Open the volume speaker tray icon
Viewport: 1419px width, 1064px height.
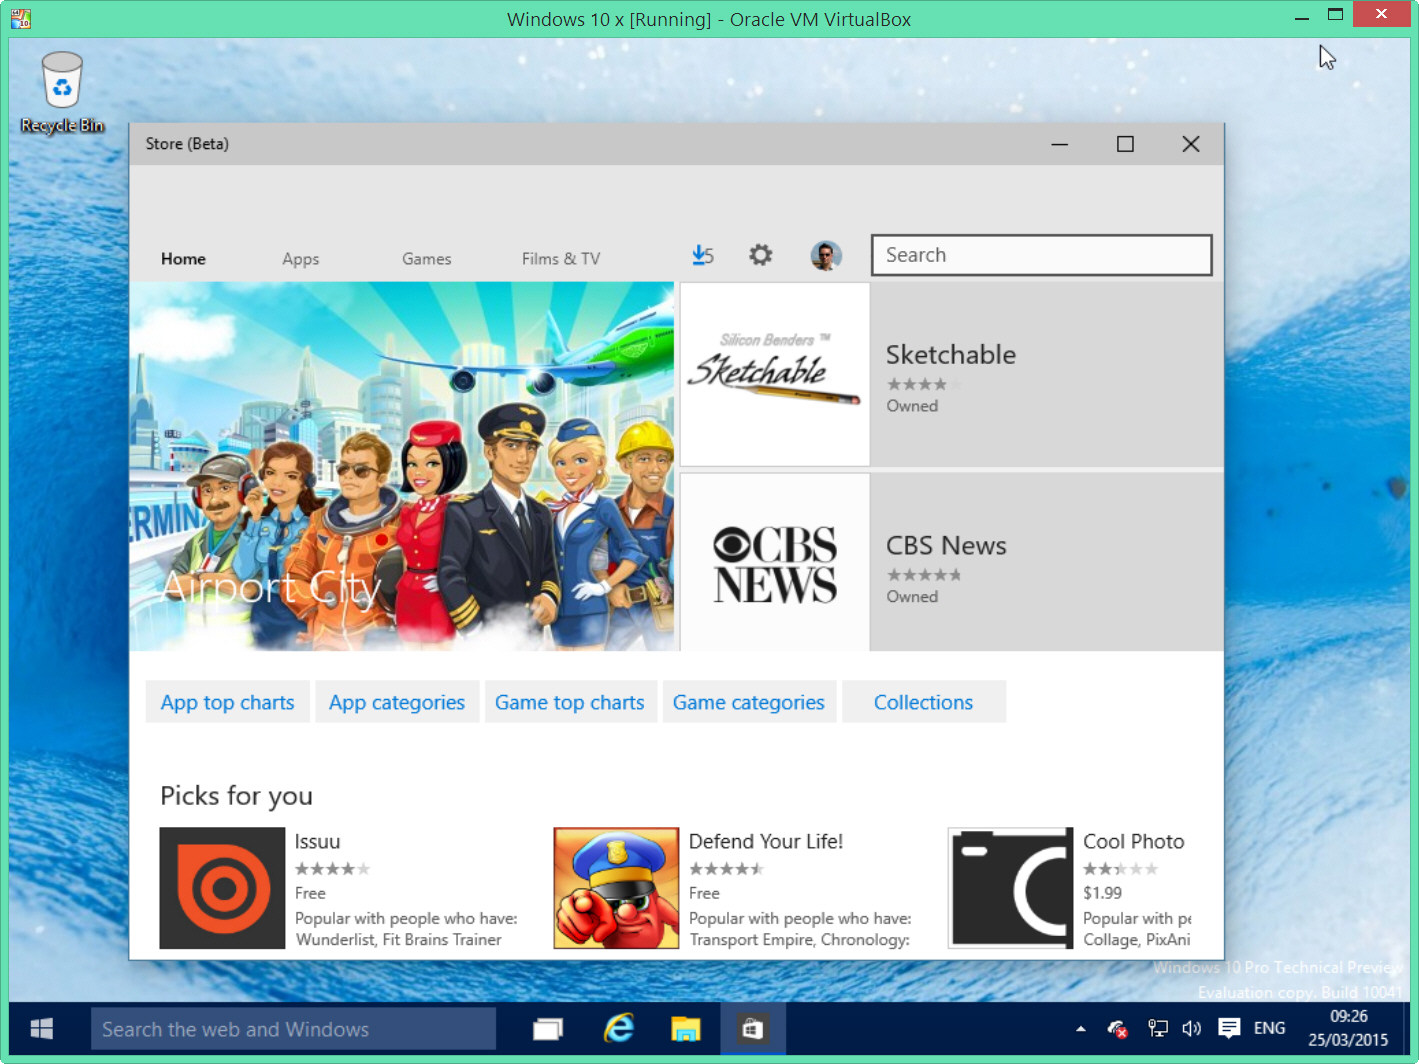click(x=1192, y=1028)
